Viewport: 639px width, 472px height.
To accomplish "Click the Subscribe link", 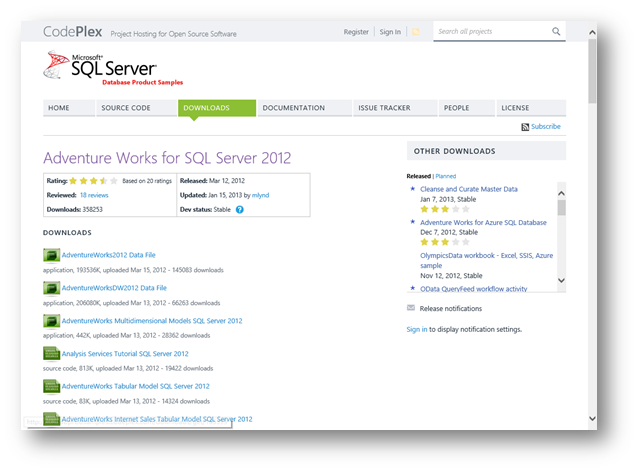I will 546,127.
